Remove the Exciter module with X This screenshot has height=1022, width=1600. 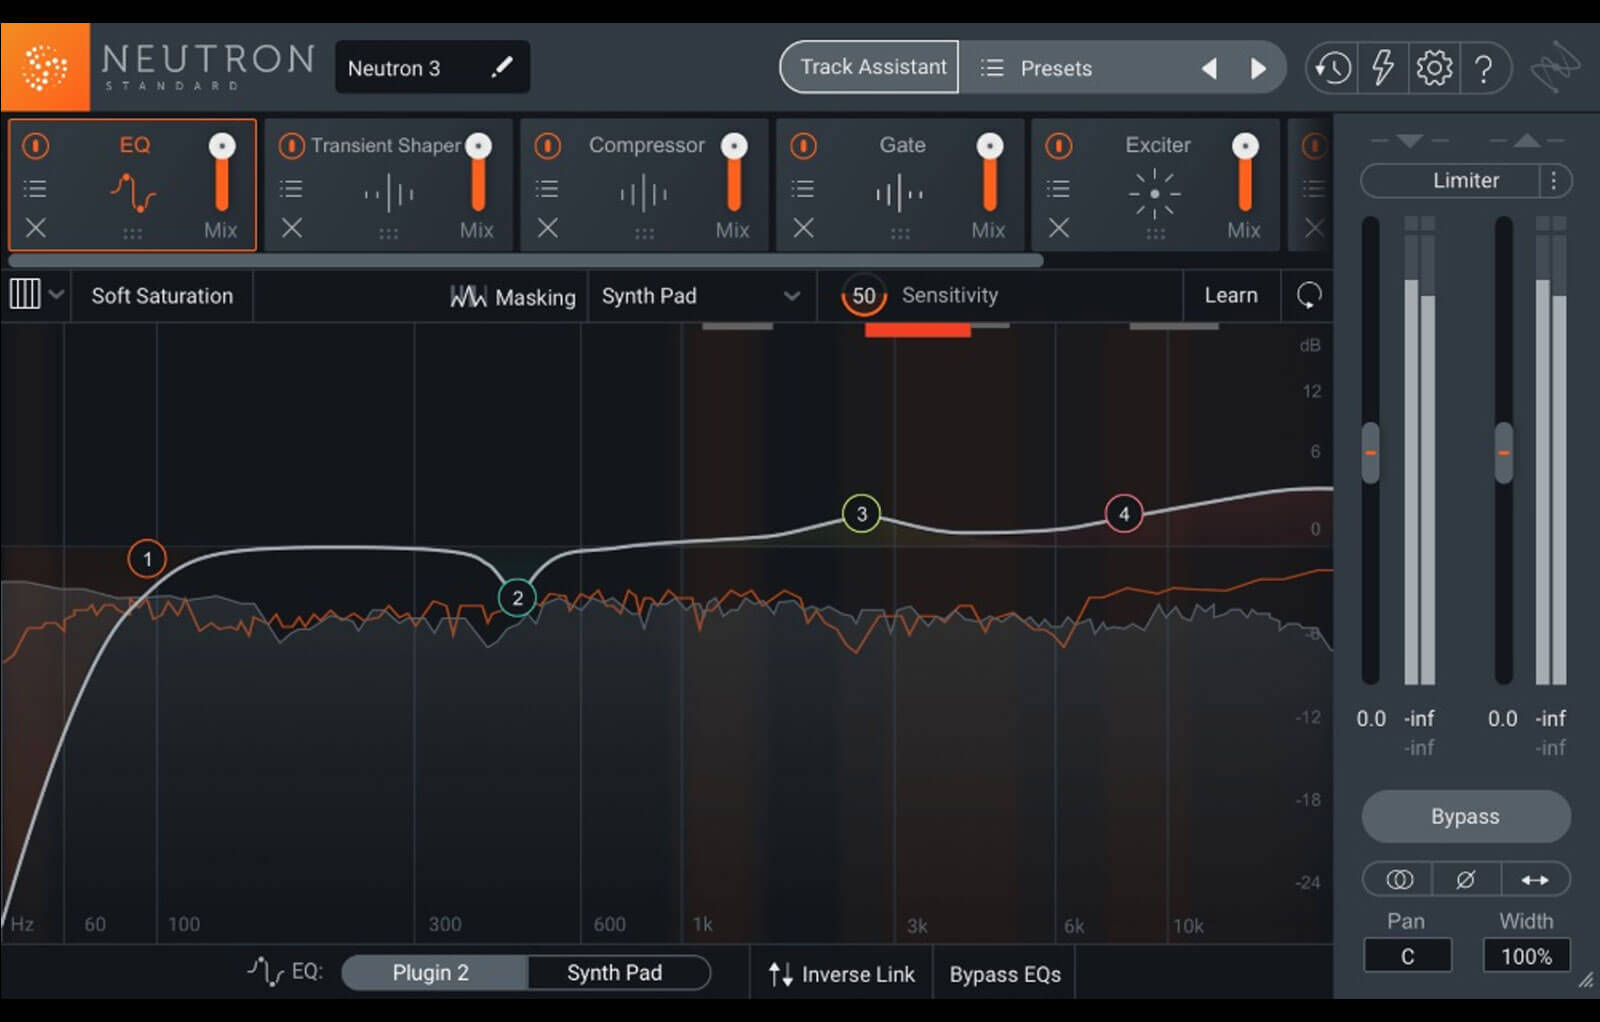pyautogui.click(x=1059, y=228)
